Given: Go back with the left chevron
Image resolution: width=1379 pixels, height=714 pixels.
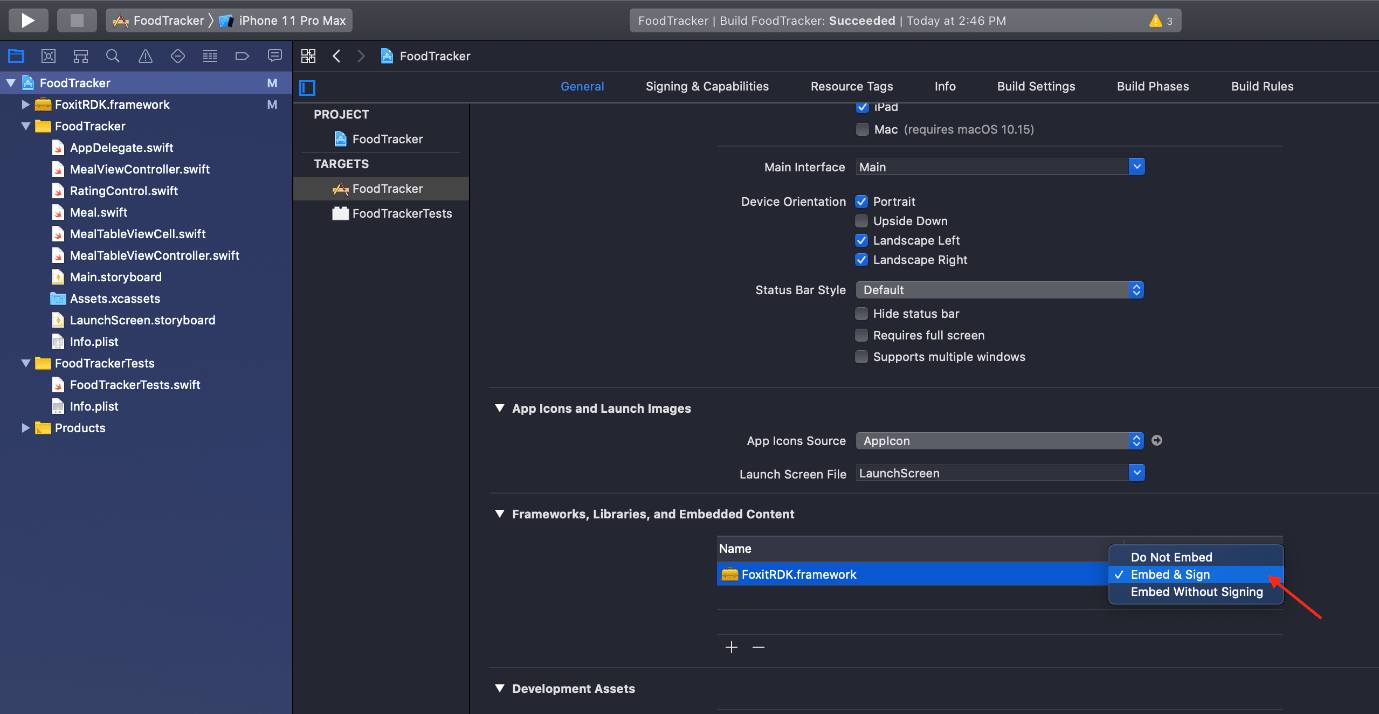Looking at the screenshot, I should pos(337,56).
